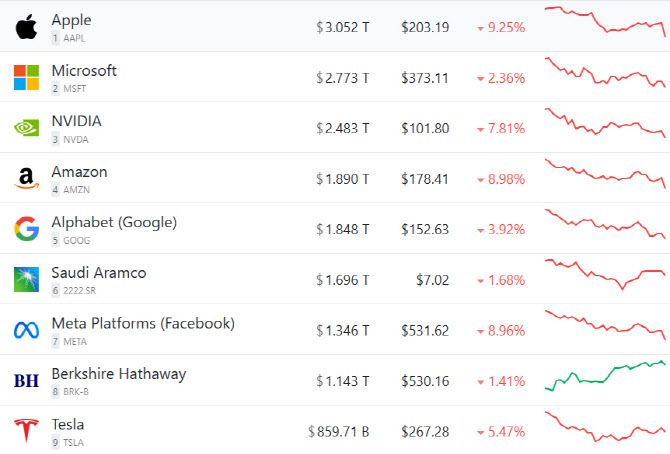Open the Berkshire Hathaway name link
The width and height of the screenshot is (670, 454).
[118, 374]
